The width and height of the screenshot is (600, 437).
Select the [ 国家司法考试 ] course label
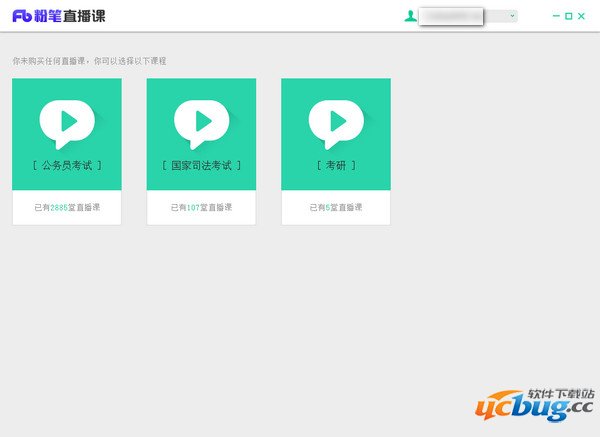pos(202,165)
